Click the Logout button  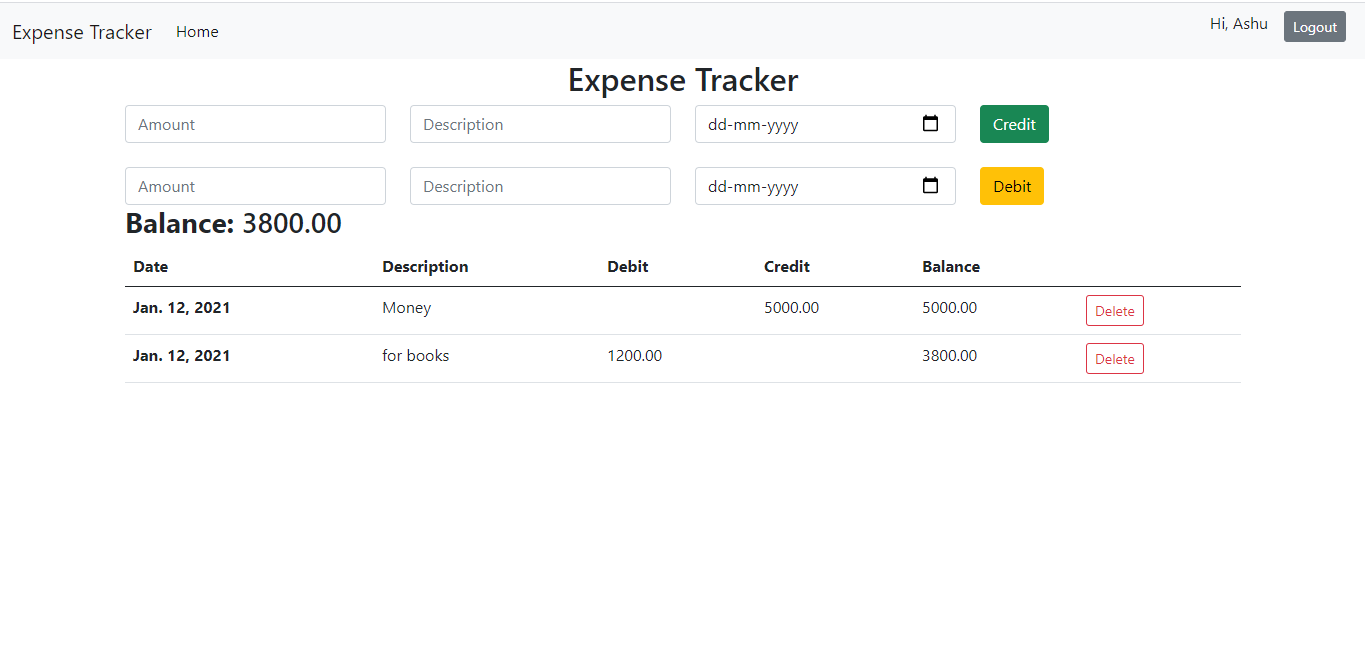click(1314, 26)
